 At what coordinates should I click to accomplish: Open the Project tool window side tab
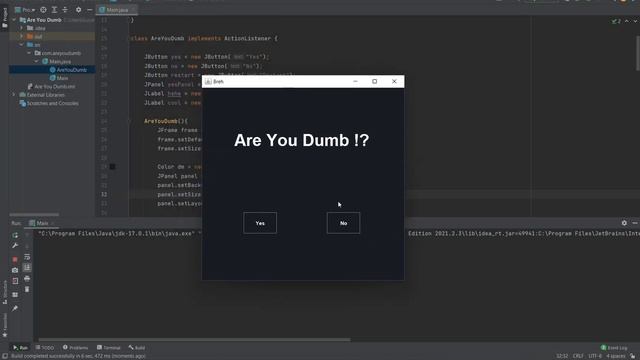(x=4, y=18)
